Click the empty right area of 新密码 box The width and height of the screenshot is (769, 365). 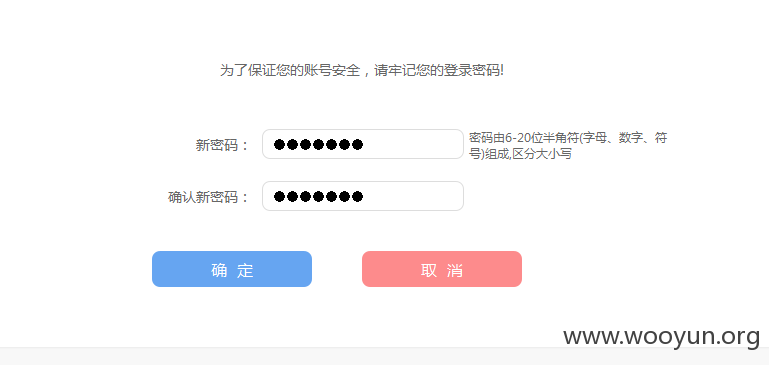414,144
